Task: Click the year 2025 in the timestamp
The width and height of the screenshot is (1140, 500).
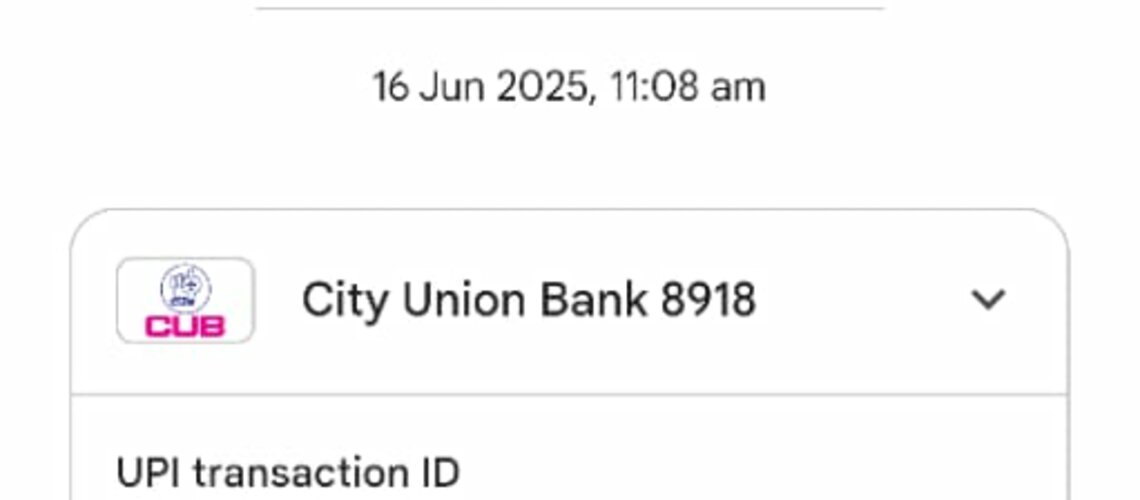Action: click(x=540, y=87)
